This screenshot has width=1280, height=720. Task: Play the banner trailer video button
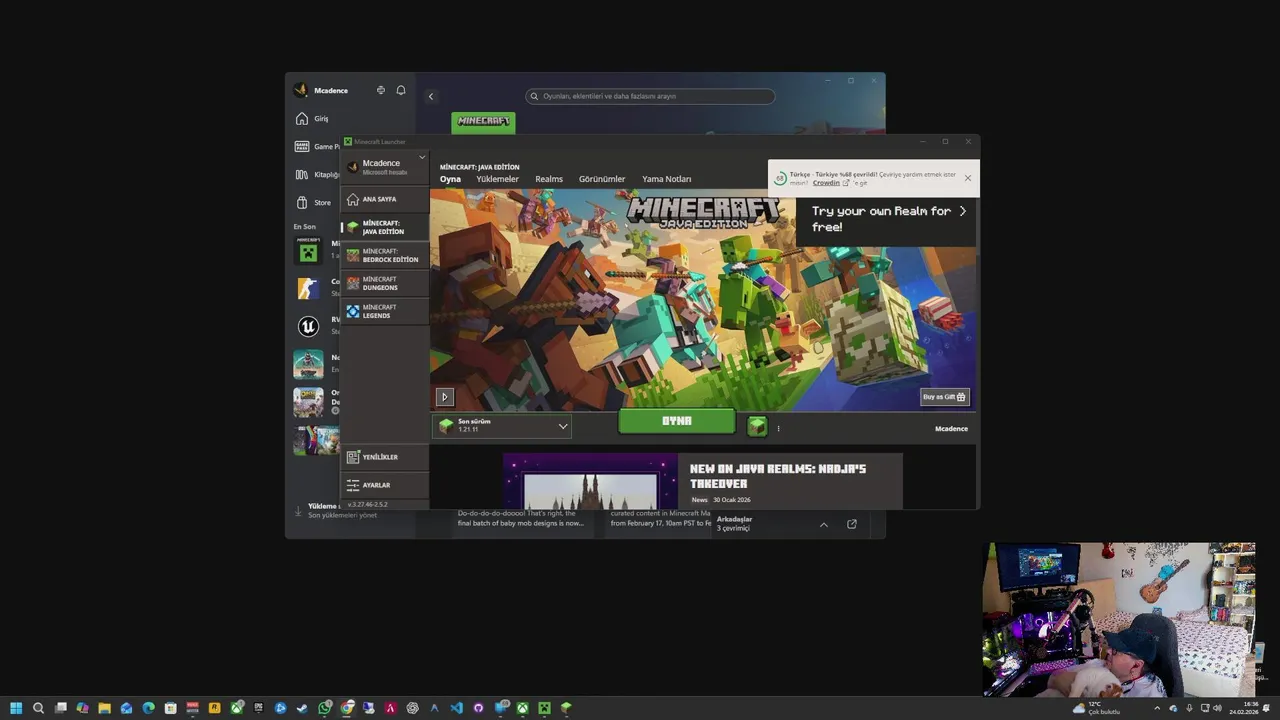coord(445,397)
